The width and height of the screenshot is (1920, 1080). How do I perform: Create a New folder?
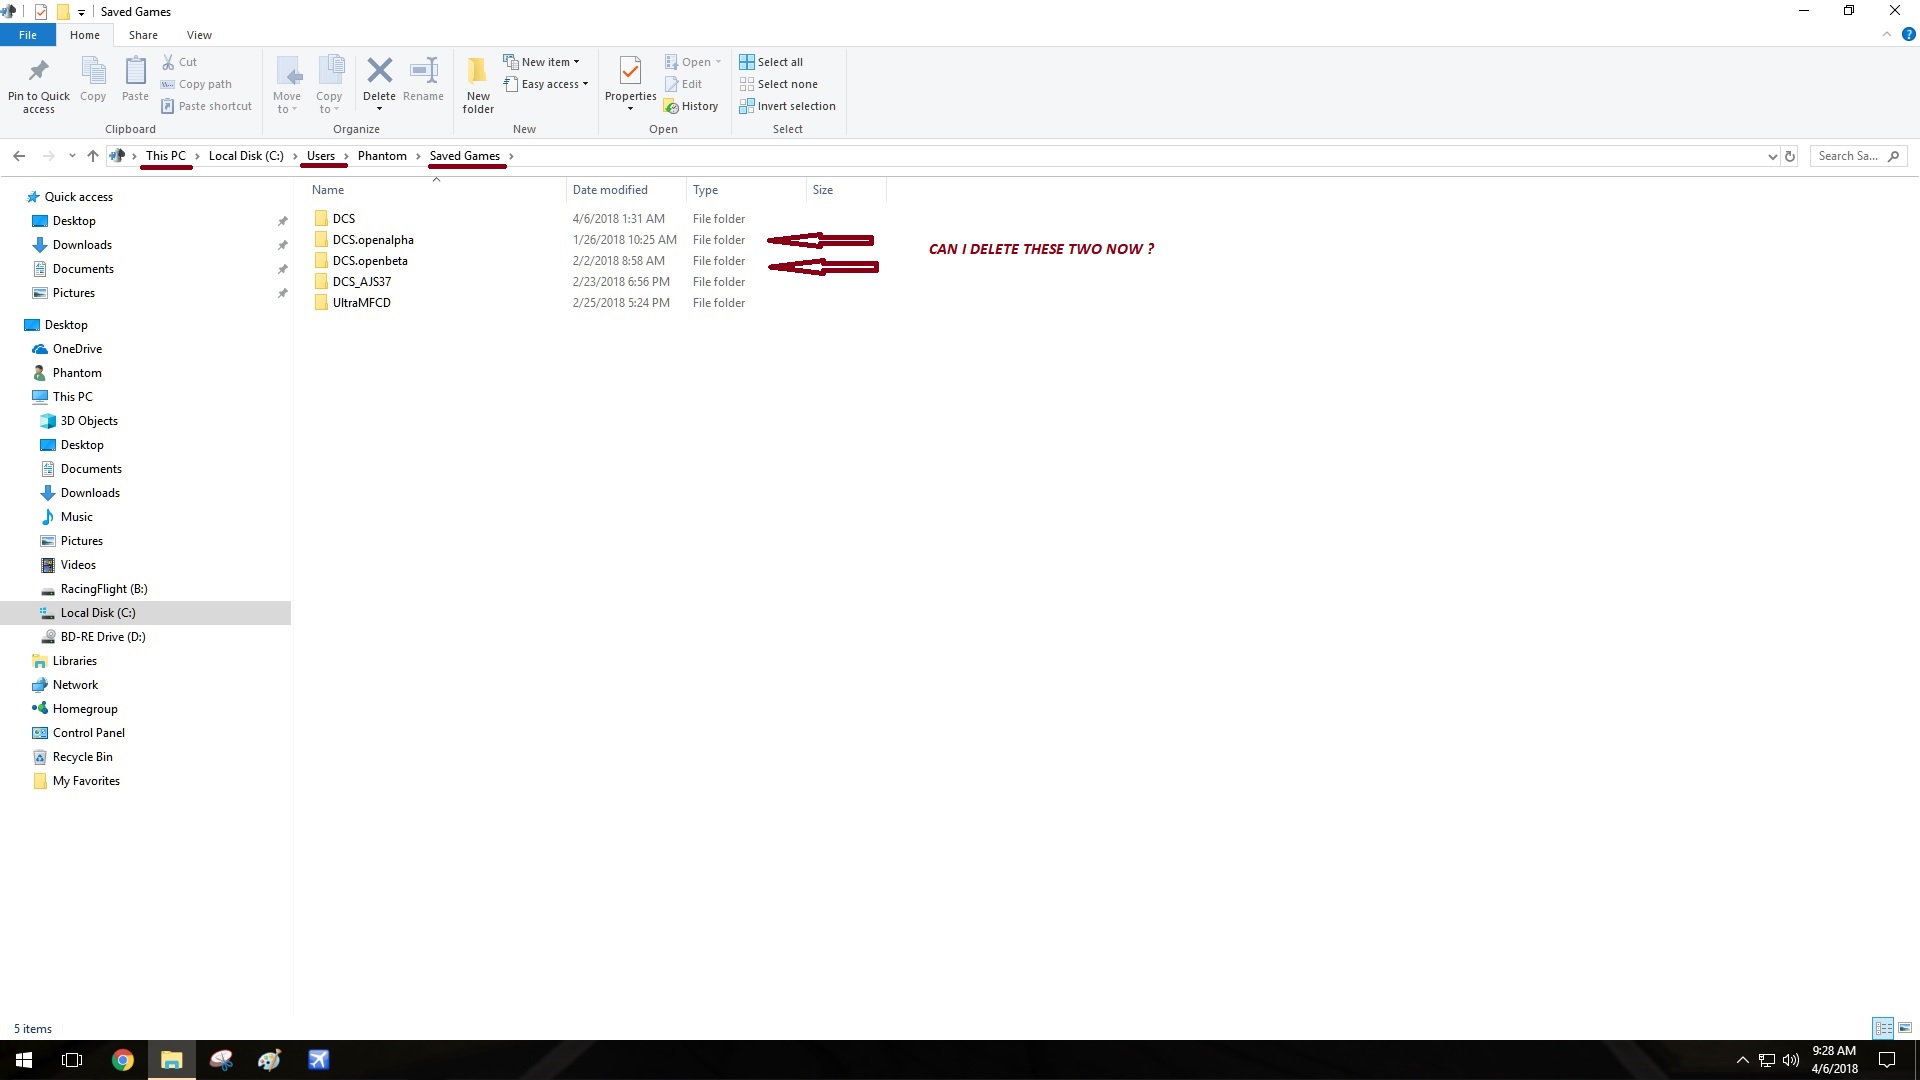pyautogui.click(x=478, y=85)
